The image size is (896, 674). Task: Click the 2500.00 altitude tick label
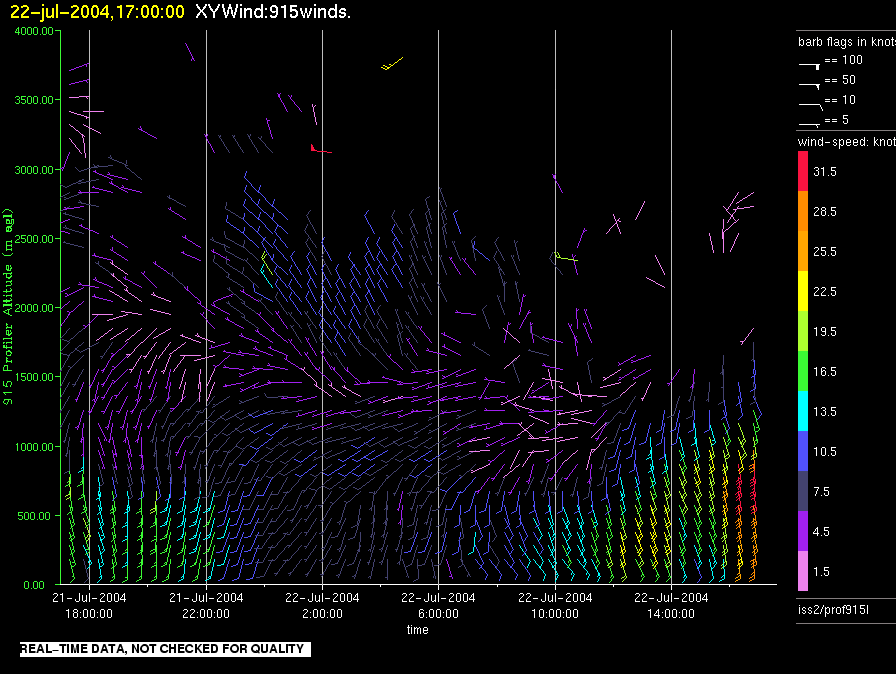[x=34, y=239]
